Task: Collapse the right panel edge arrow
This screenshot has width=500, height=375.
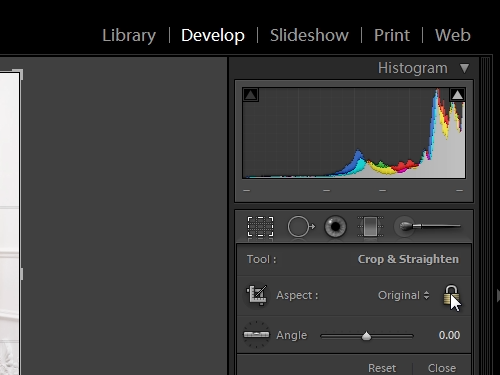Action: [x=498, y=296]
